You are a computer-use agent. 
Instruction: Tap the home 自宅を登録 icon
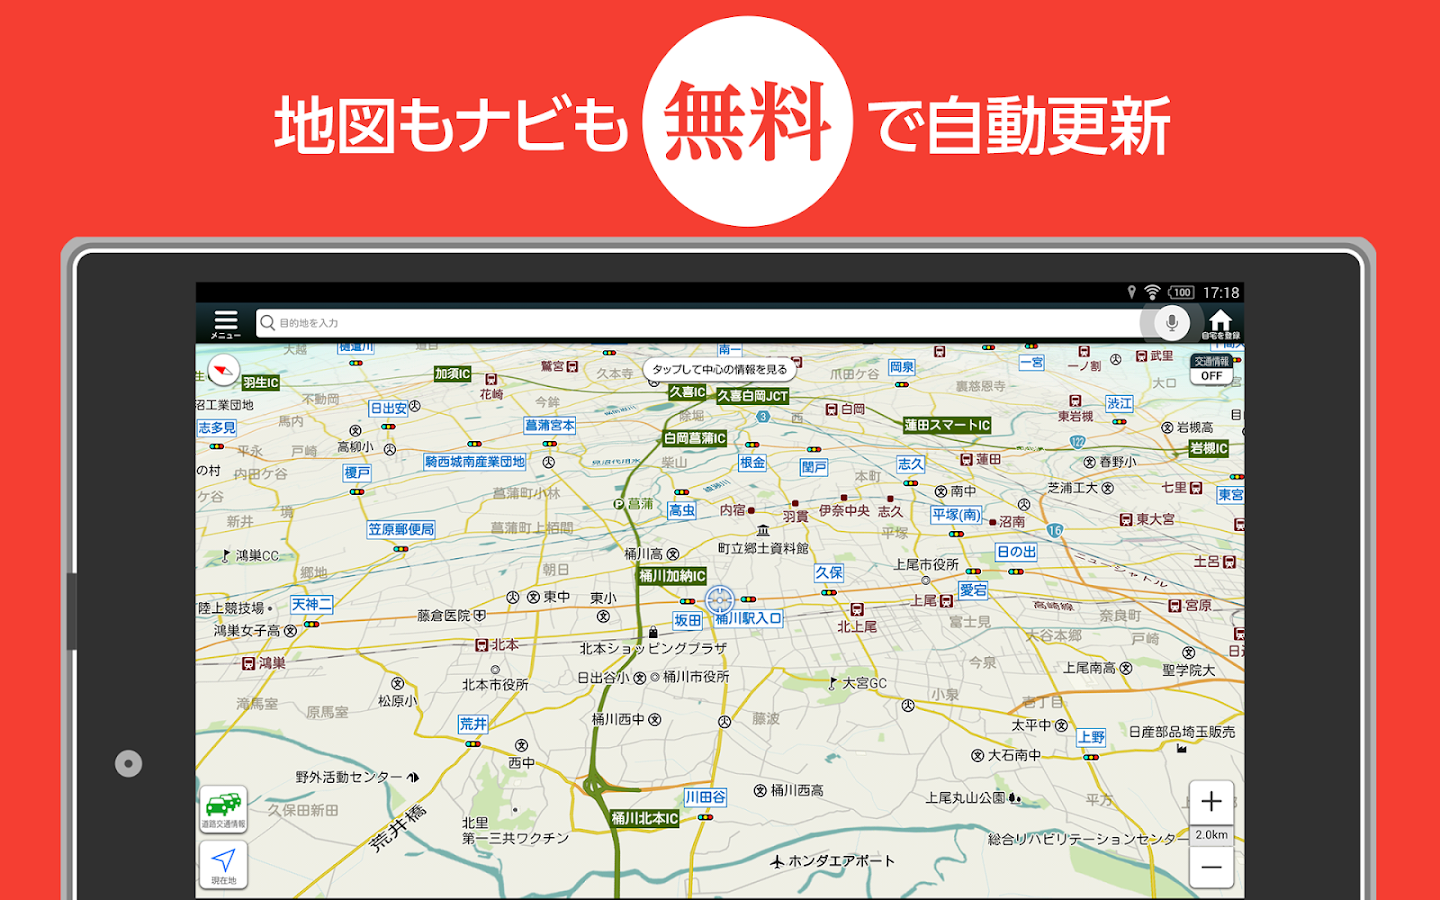coord(1220,324)
